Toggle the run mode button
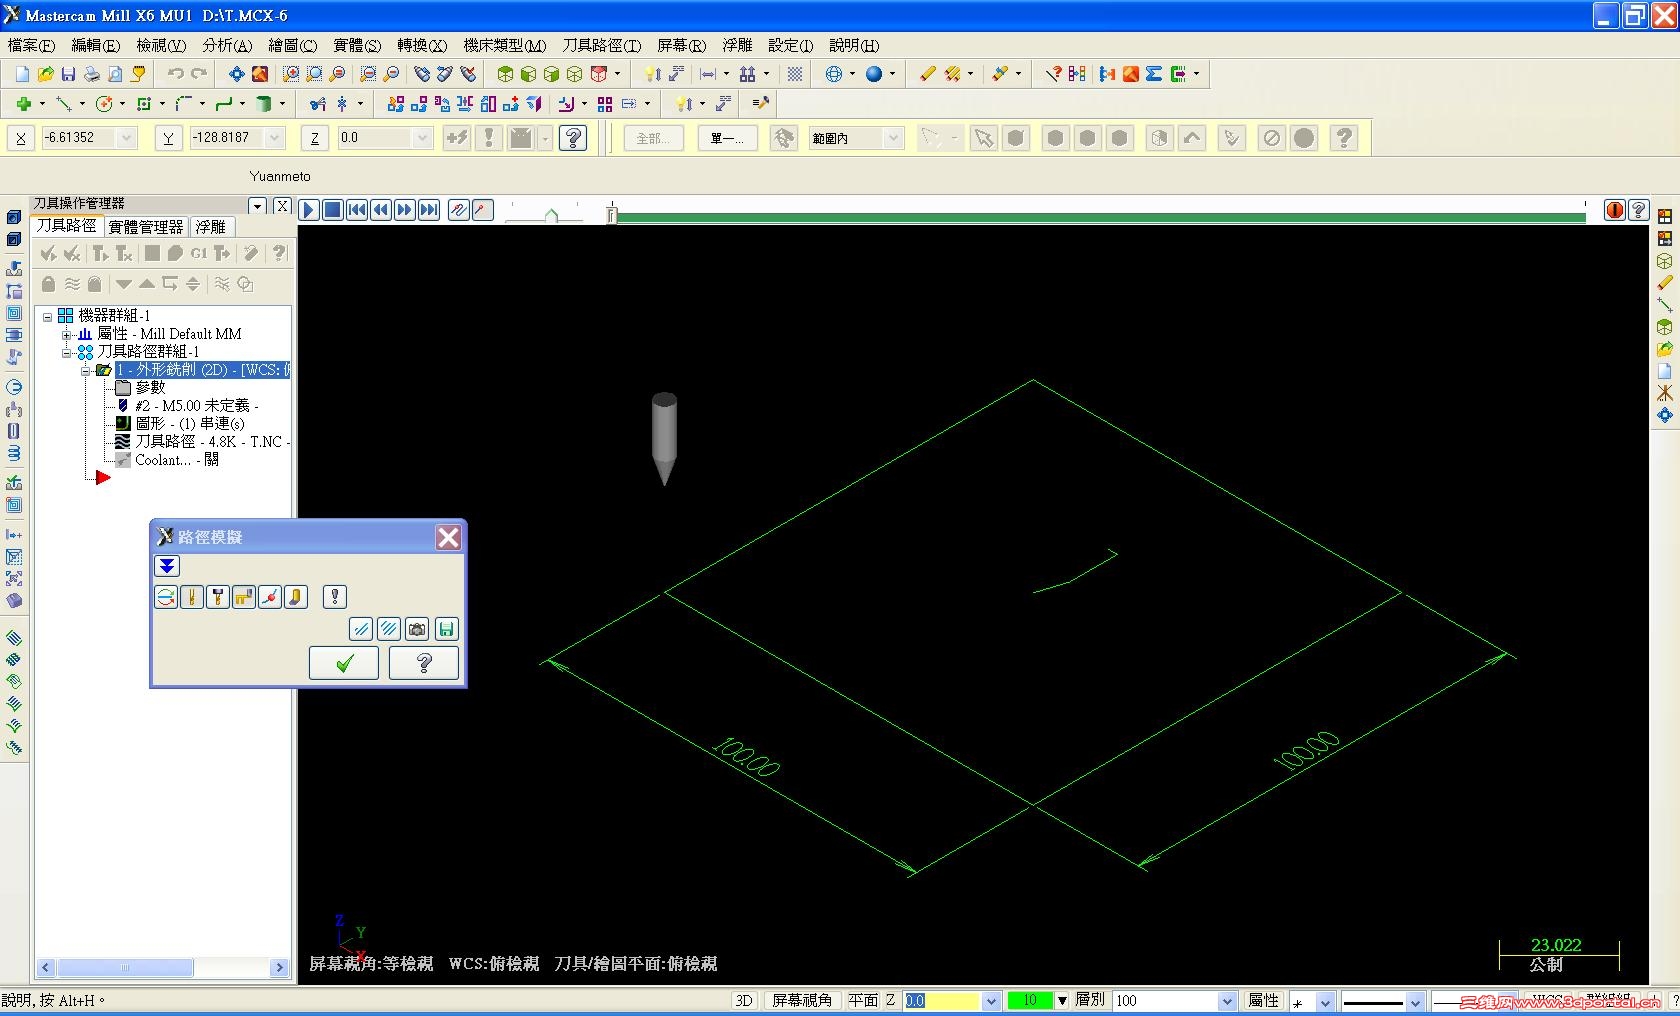Viewport: 1680px width, 1016px height. [x=483, y=210]
